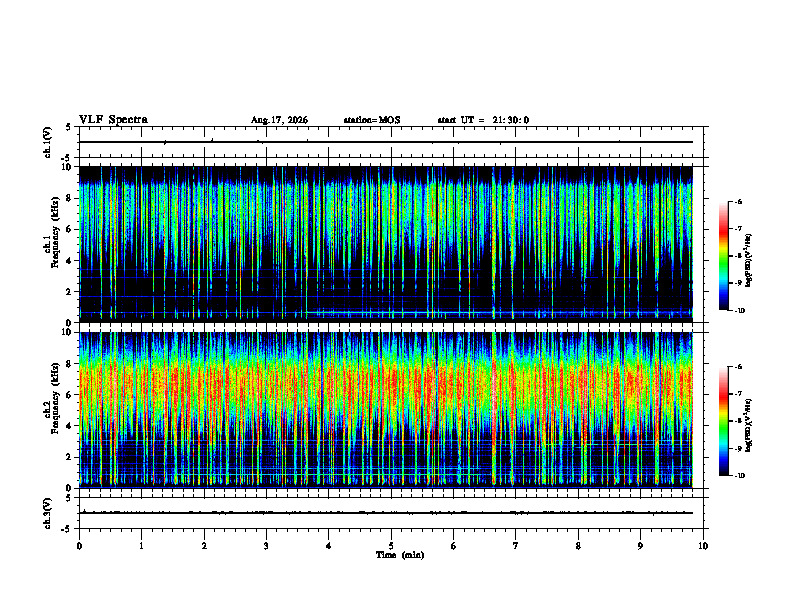Click the '-6' label on ch.1 colorbar

coord(738,201)
